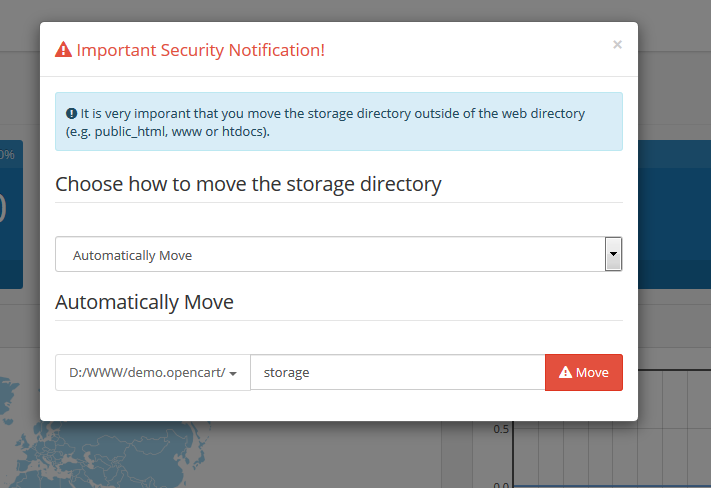Open the Automatically Move select box

tap(338, 254)
